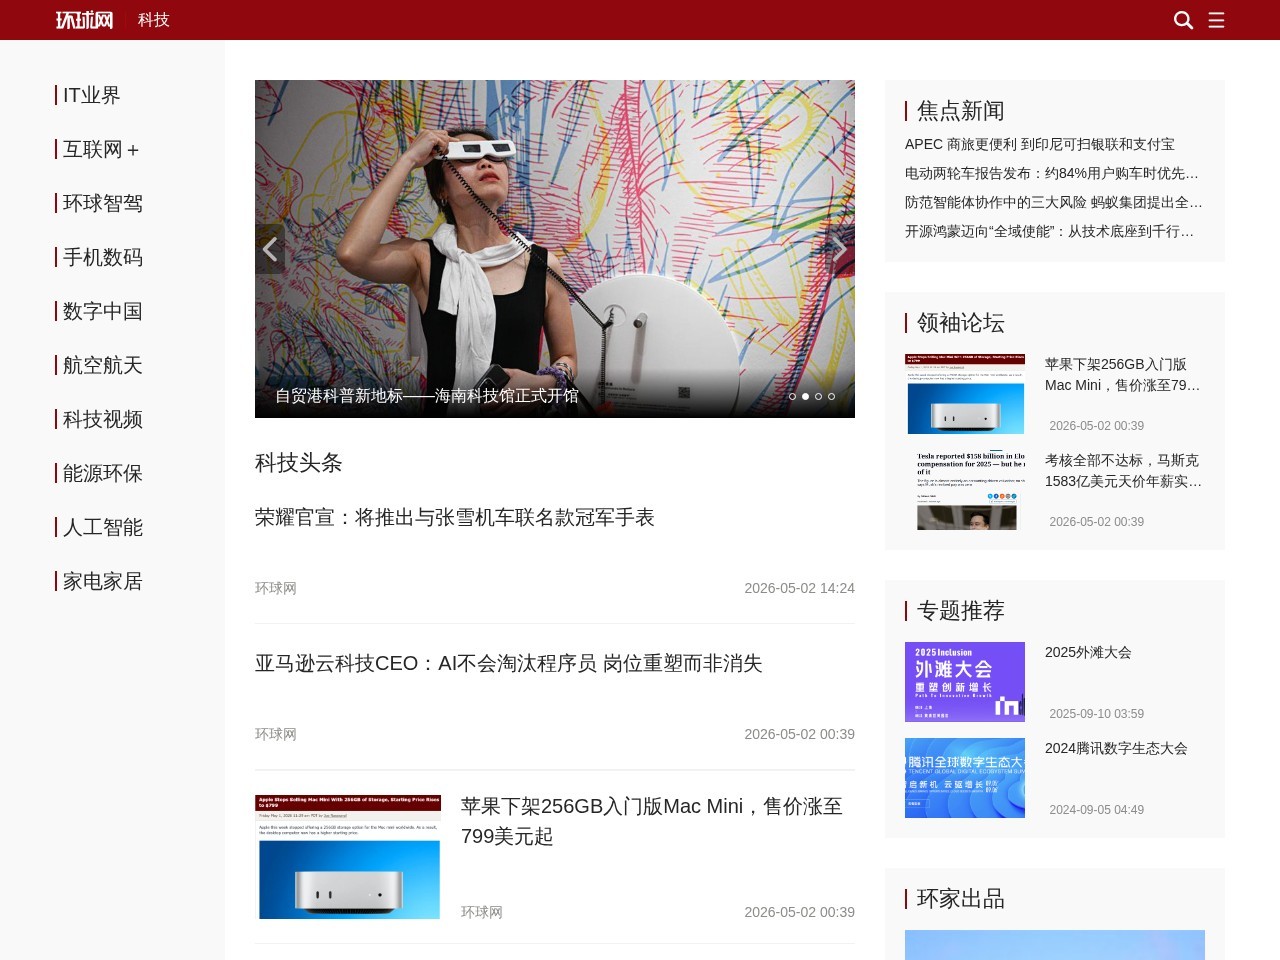Open the search icon in header

point(1183,20)
